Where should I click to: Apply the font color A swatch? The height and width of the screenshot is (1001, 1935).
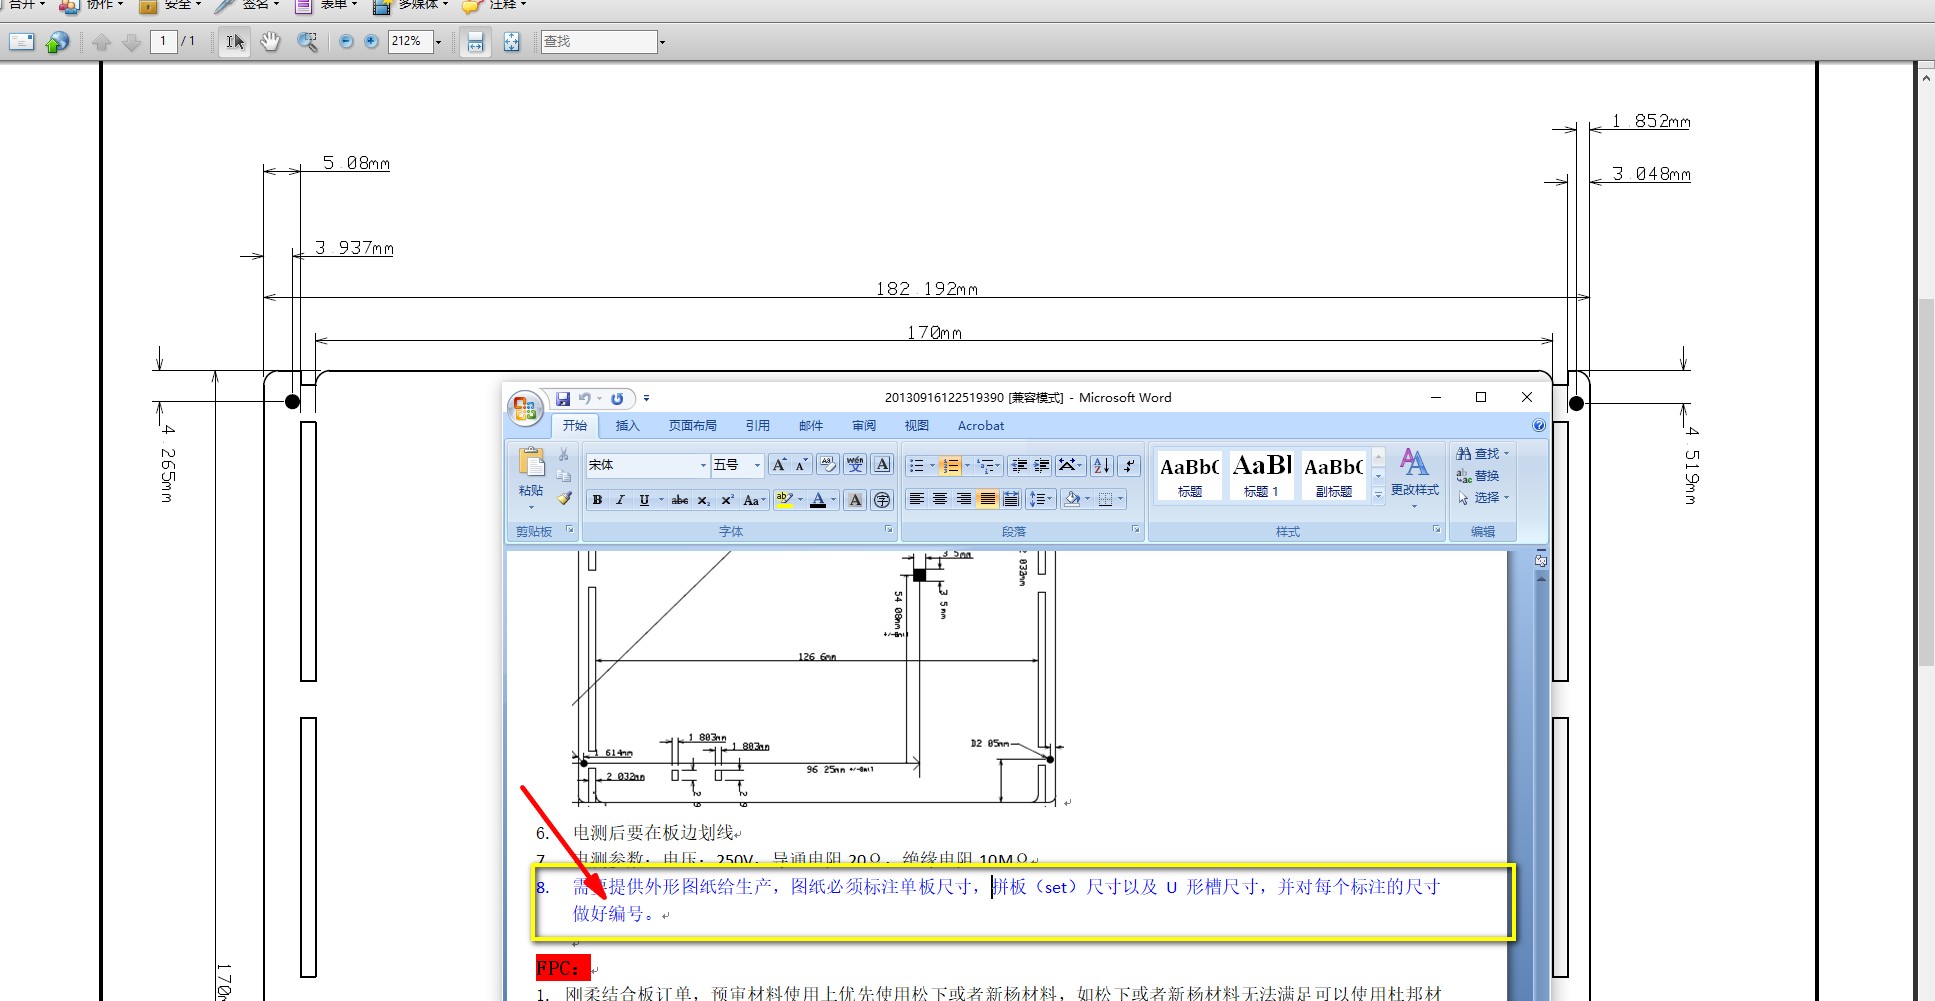pos(819,500)
